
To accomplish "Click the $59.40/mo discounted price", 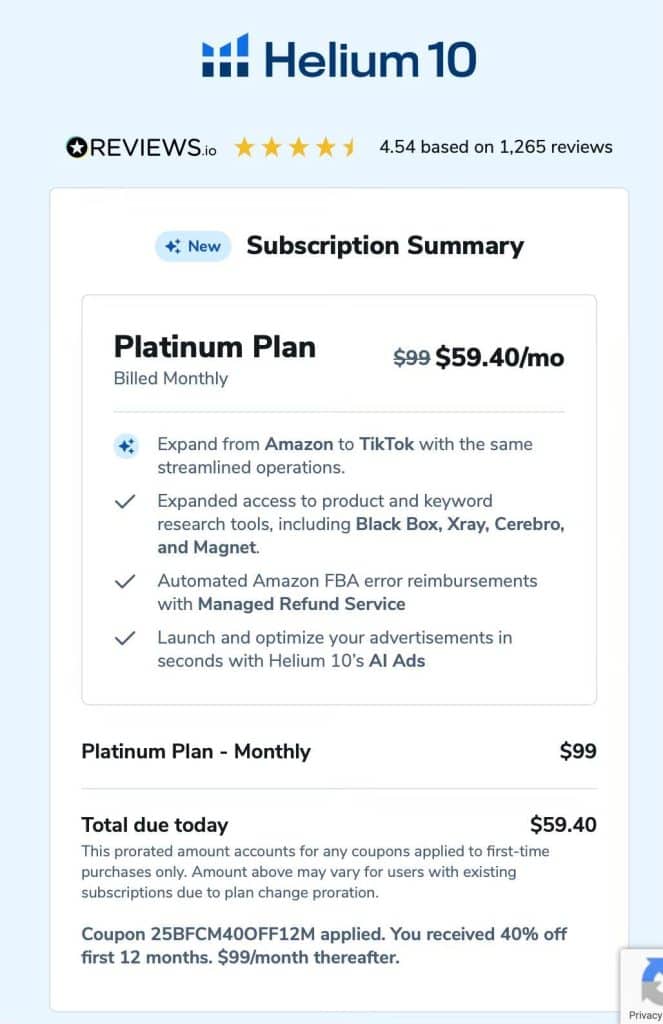I will point(500,357).
